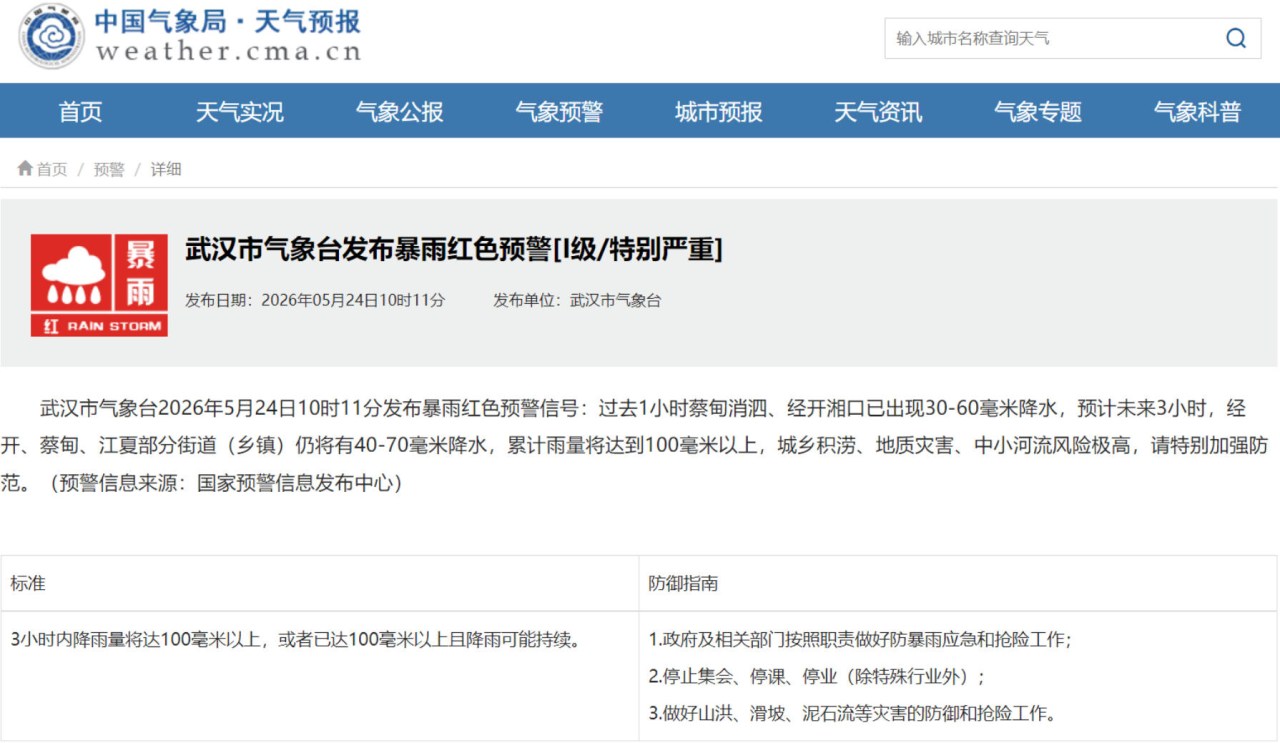1280x743 pixels.
Task: Click the 发布单位：武汉市气象台 text
Action: point(577,300)
